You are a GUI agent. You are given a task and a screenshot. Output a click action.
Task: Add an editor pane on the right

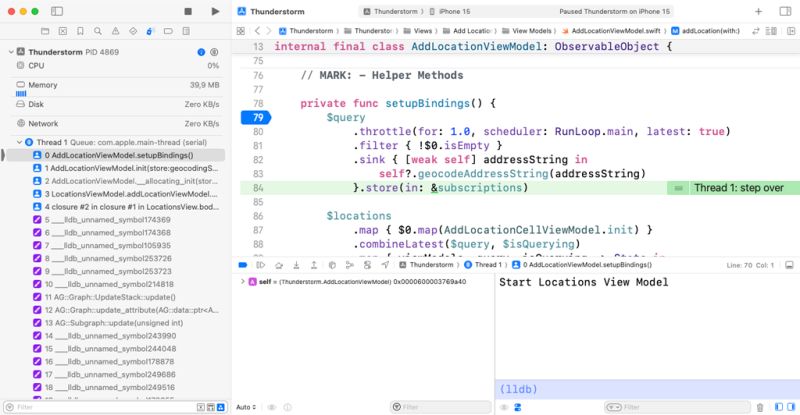(x=791, y=31)
